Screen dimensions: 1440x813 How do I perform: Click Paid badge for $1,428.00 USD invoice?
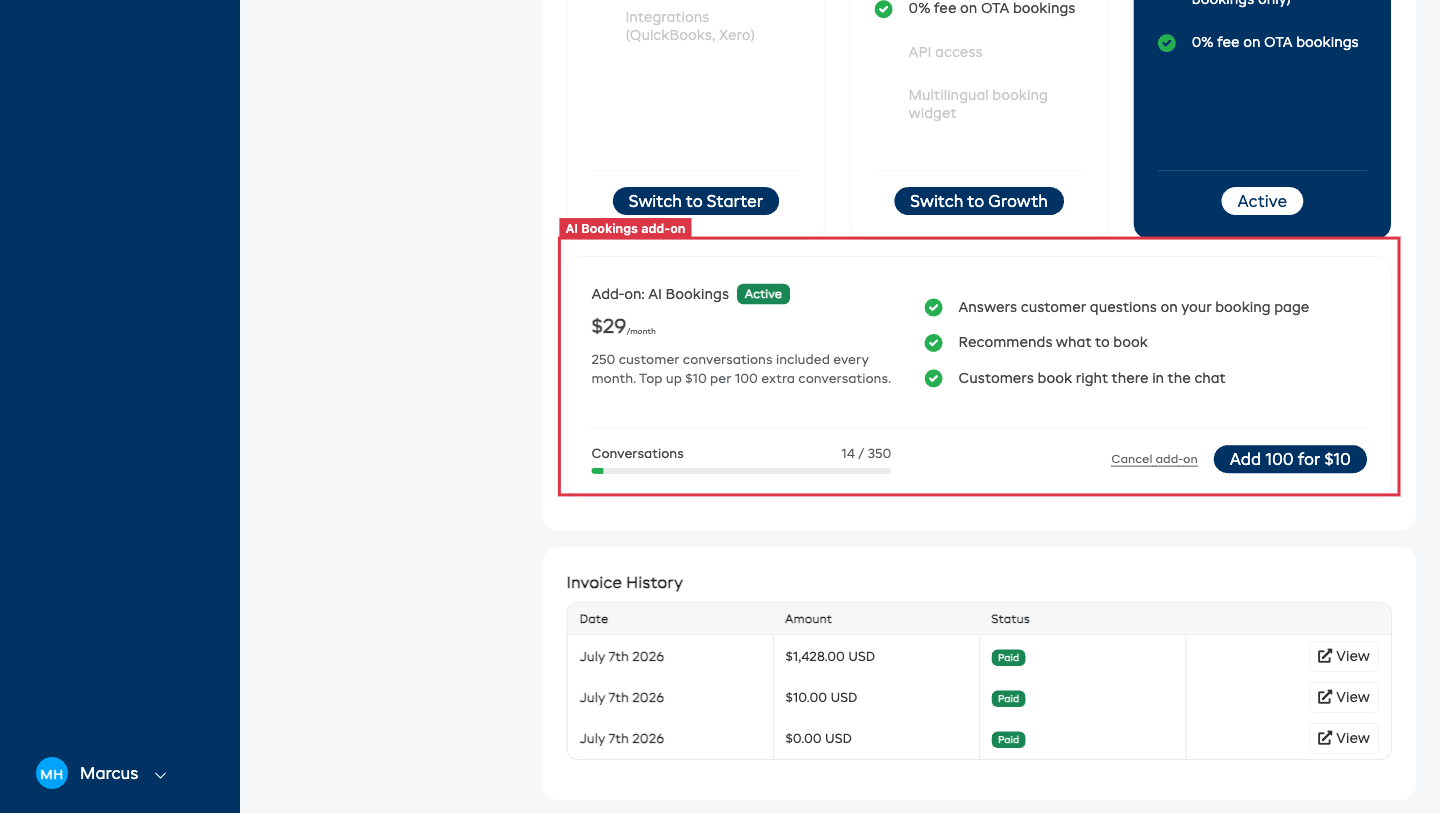tap(1008, 658)
